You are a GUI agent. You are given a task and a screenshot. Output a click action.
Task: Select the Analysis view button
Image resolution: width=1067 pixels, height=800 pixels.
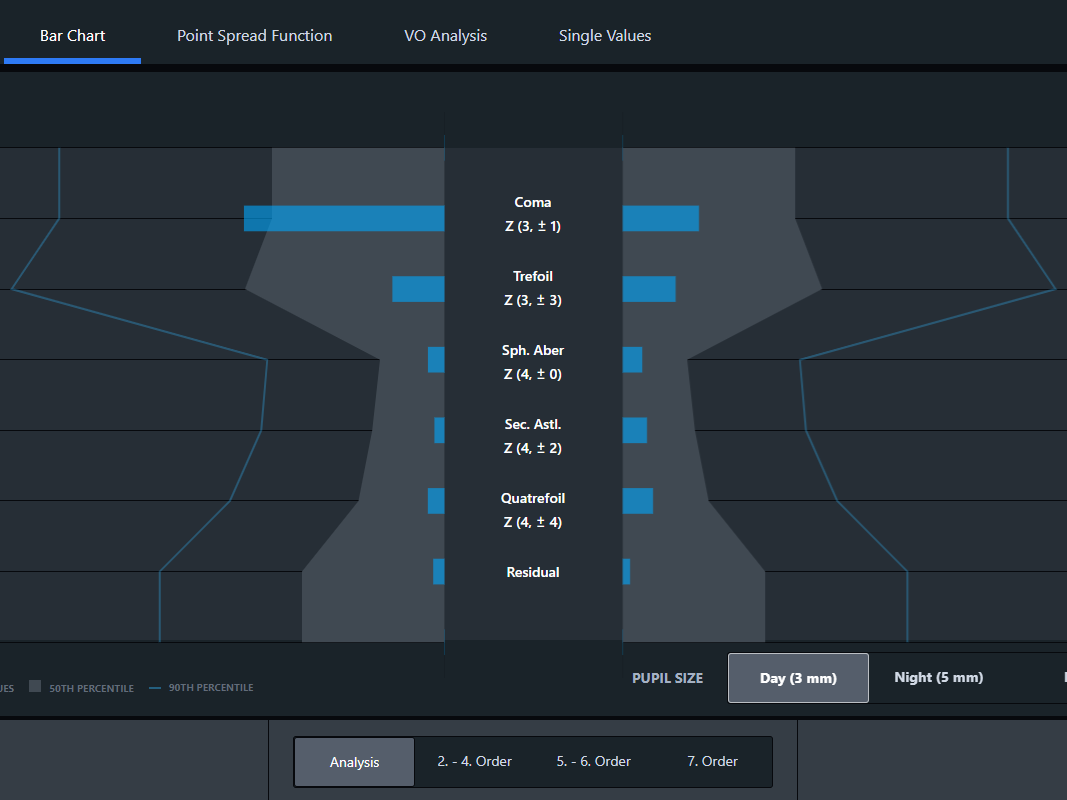[x=354, y=762]
